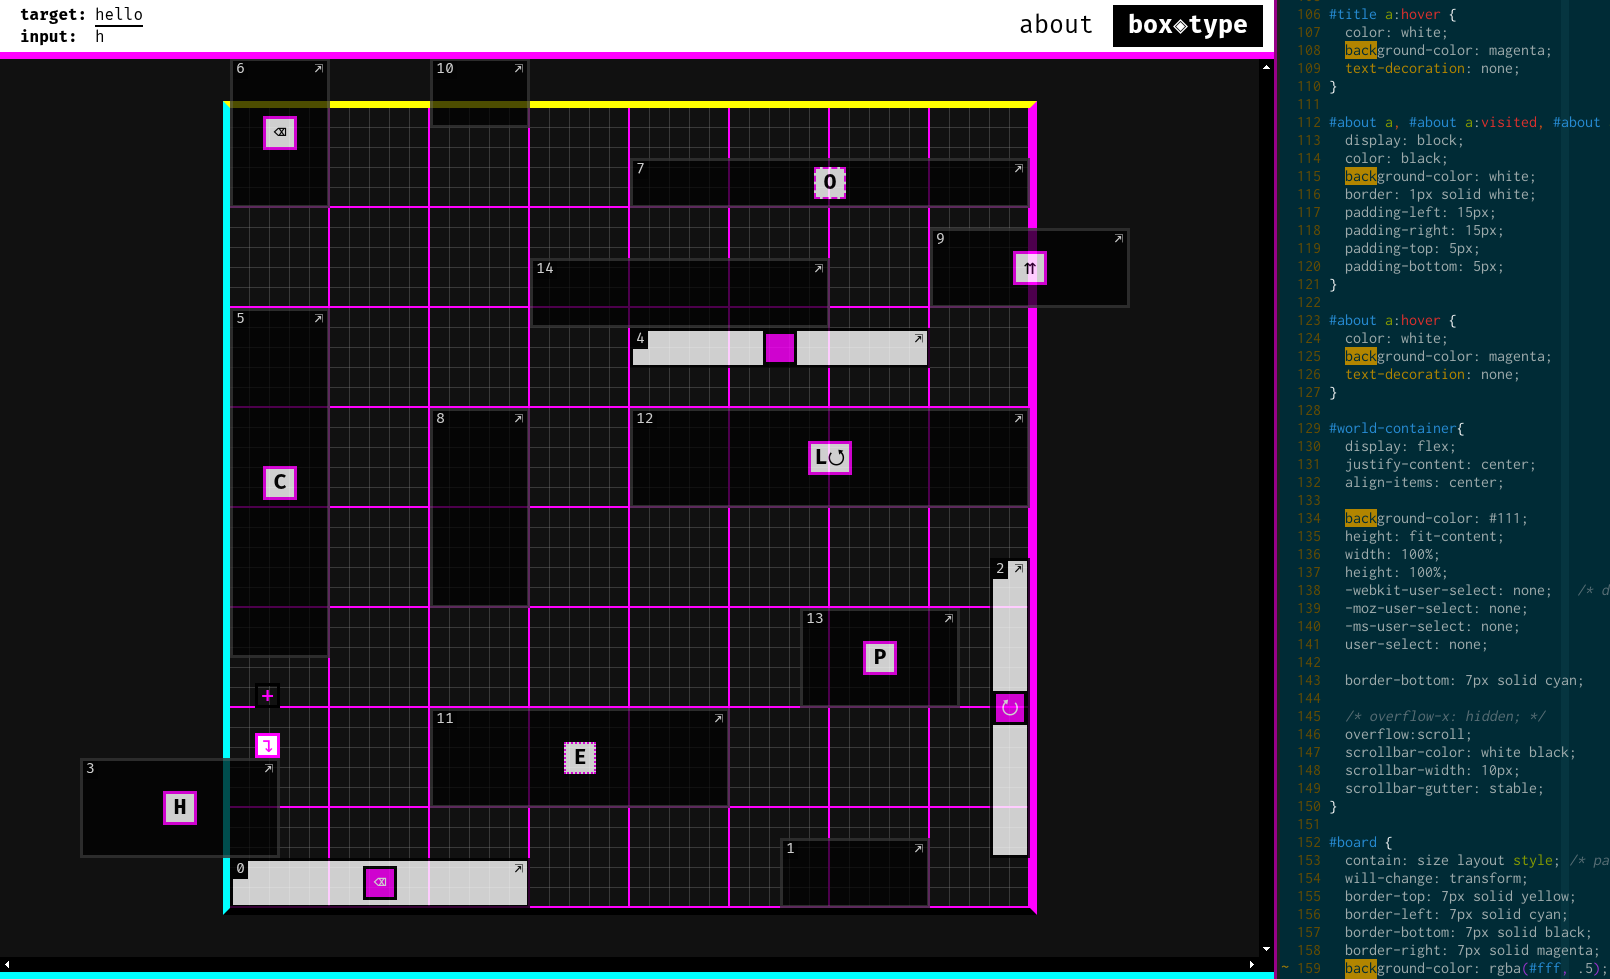Click the horizontal scrollbar right arrow
The width and height of the screenshot is (1610, 979).
click(x=1252, y=965)
